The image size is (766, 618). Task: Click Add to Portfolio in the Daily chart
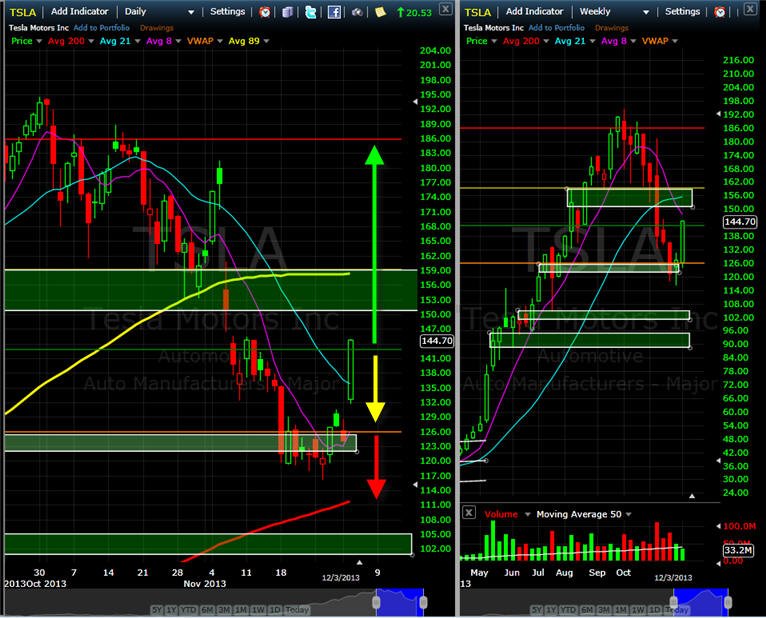click(x=102, y=28)
